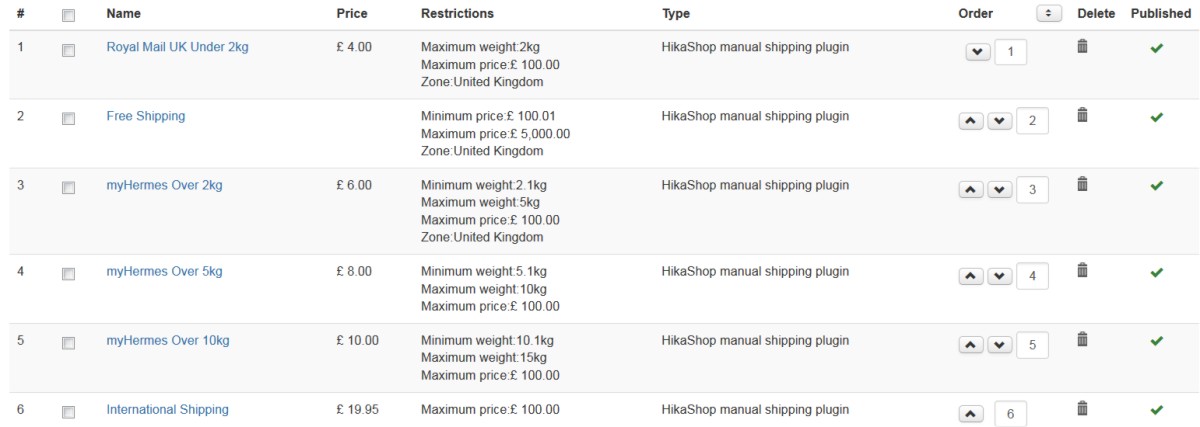Image resolution: width=1200 pixels, height=427 pixels.
Task: Move myHermes Over 10kg down one position
Action: pyautogui.click(x=999, y=345)
